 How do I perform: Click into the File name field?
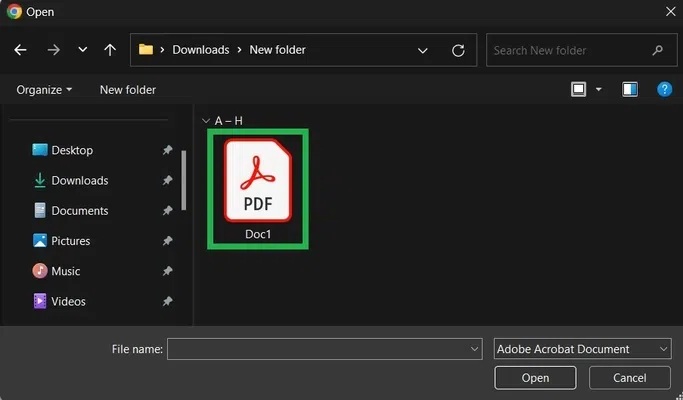[x=325, y=349]
